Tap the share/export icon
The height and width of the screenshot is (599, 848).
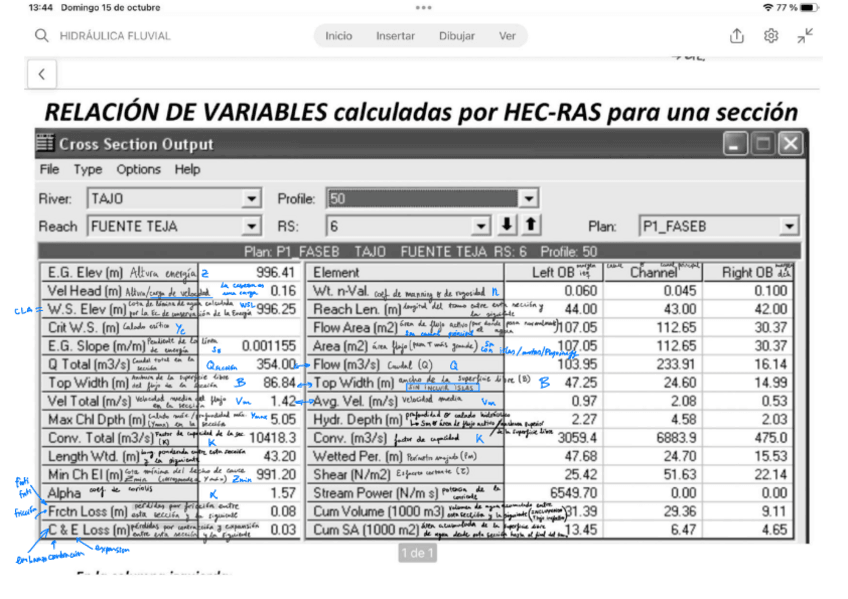(737, 36)
